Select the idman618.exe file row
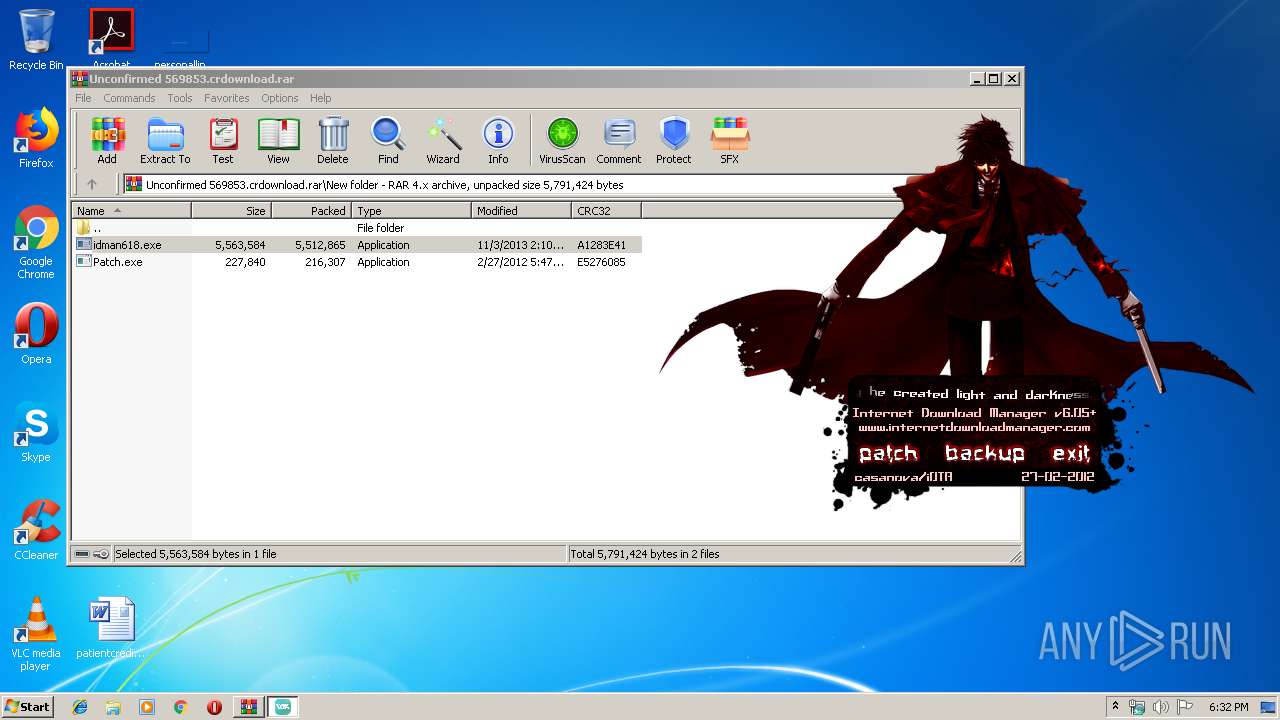 (x=357, y=244)
